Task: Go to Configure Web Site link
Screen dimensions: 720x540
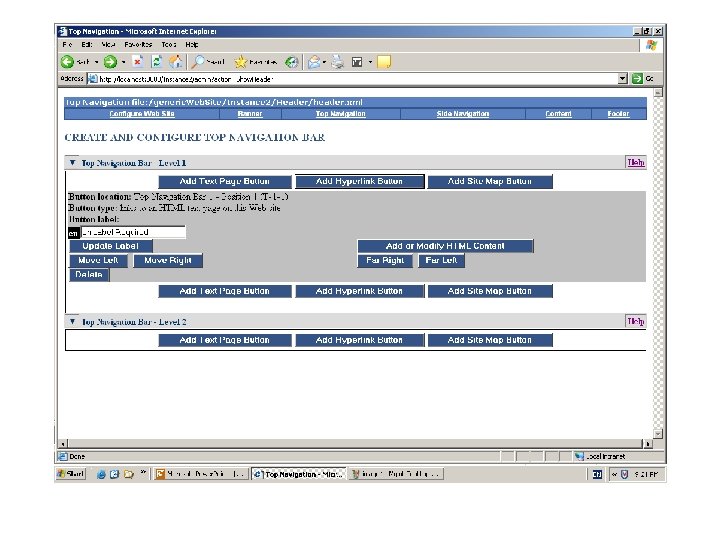Action: [x=142, y=113]
